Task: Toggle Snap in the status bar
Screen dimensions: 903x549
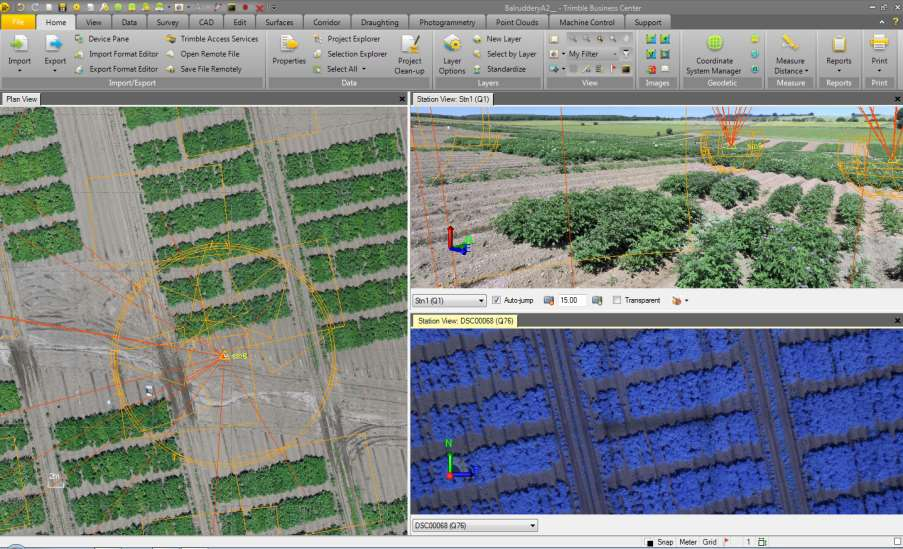Action: coord(665,542)
